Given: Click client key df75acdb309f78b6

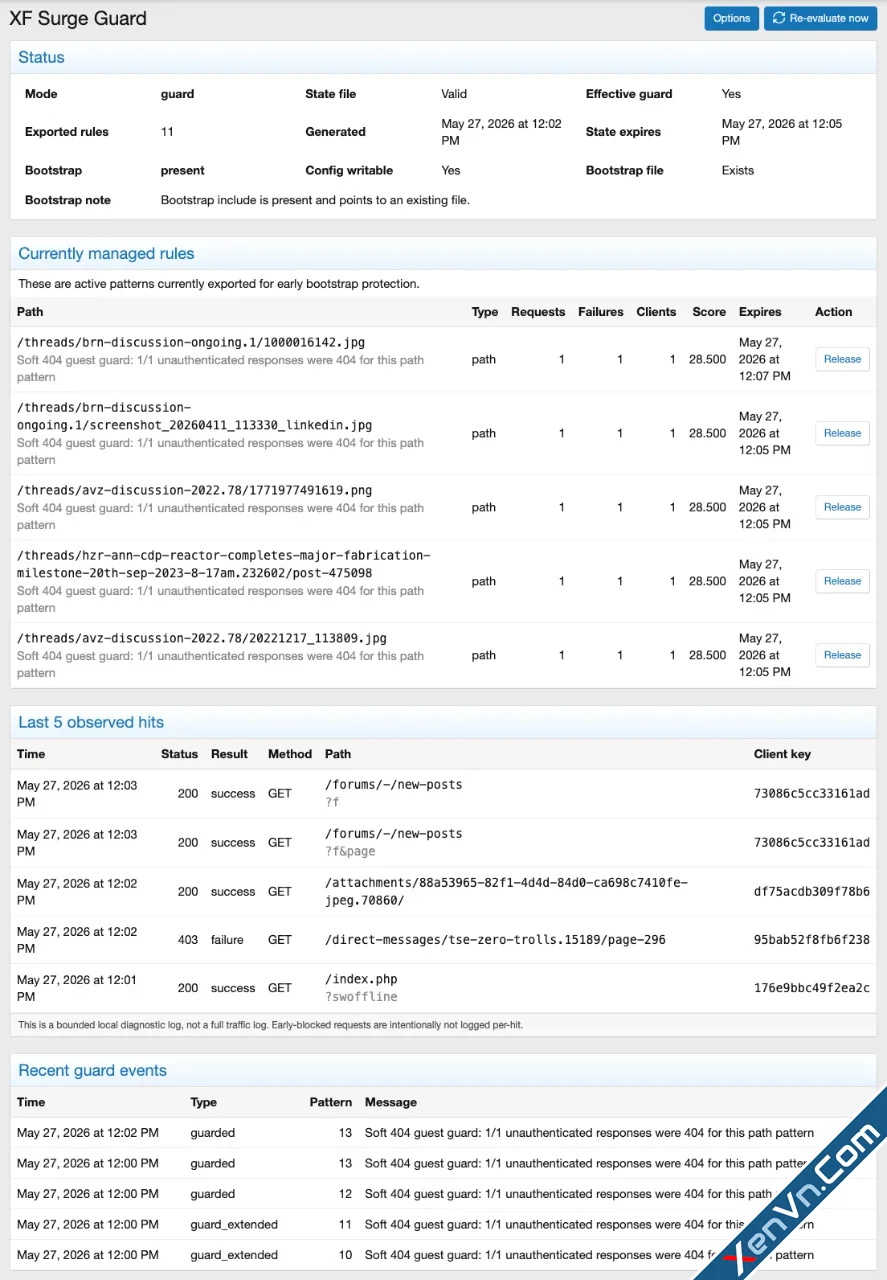Looking at the screenshot, I should 812,891.
